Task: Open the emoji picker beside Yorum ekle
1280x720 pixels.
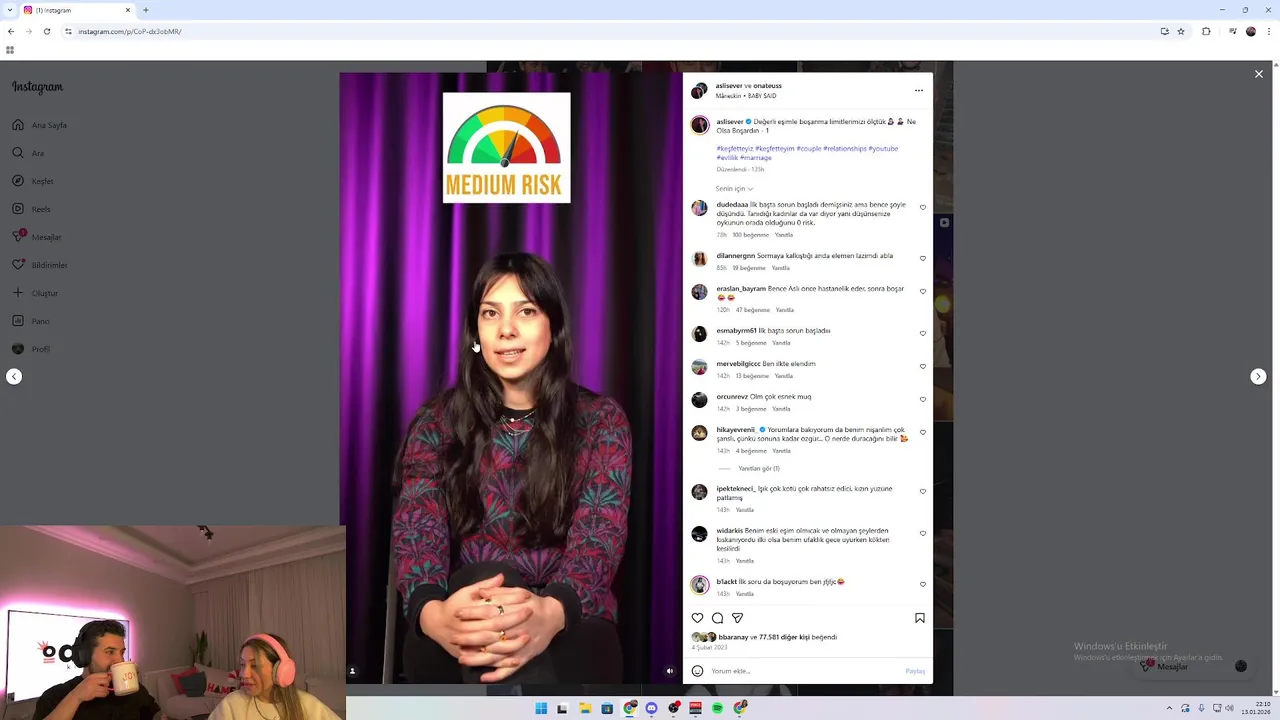Action: coord(697,671)
